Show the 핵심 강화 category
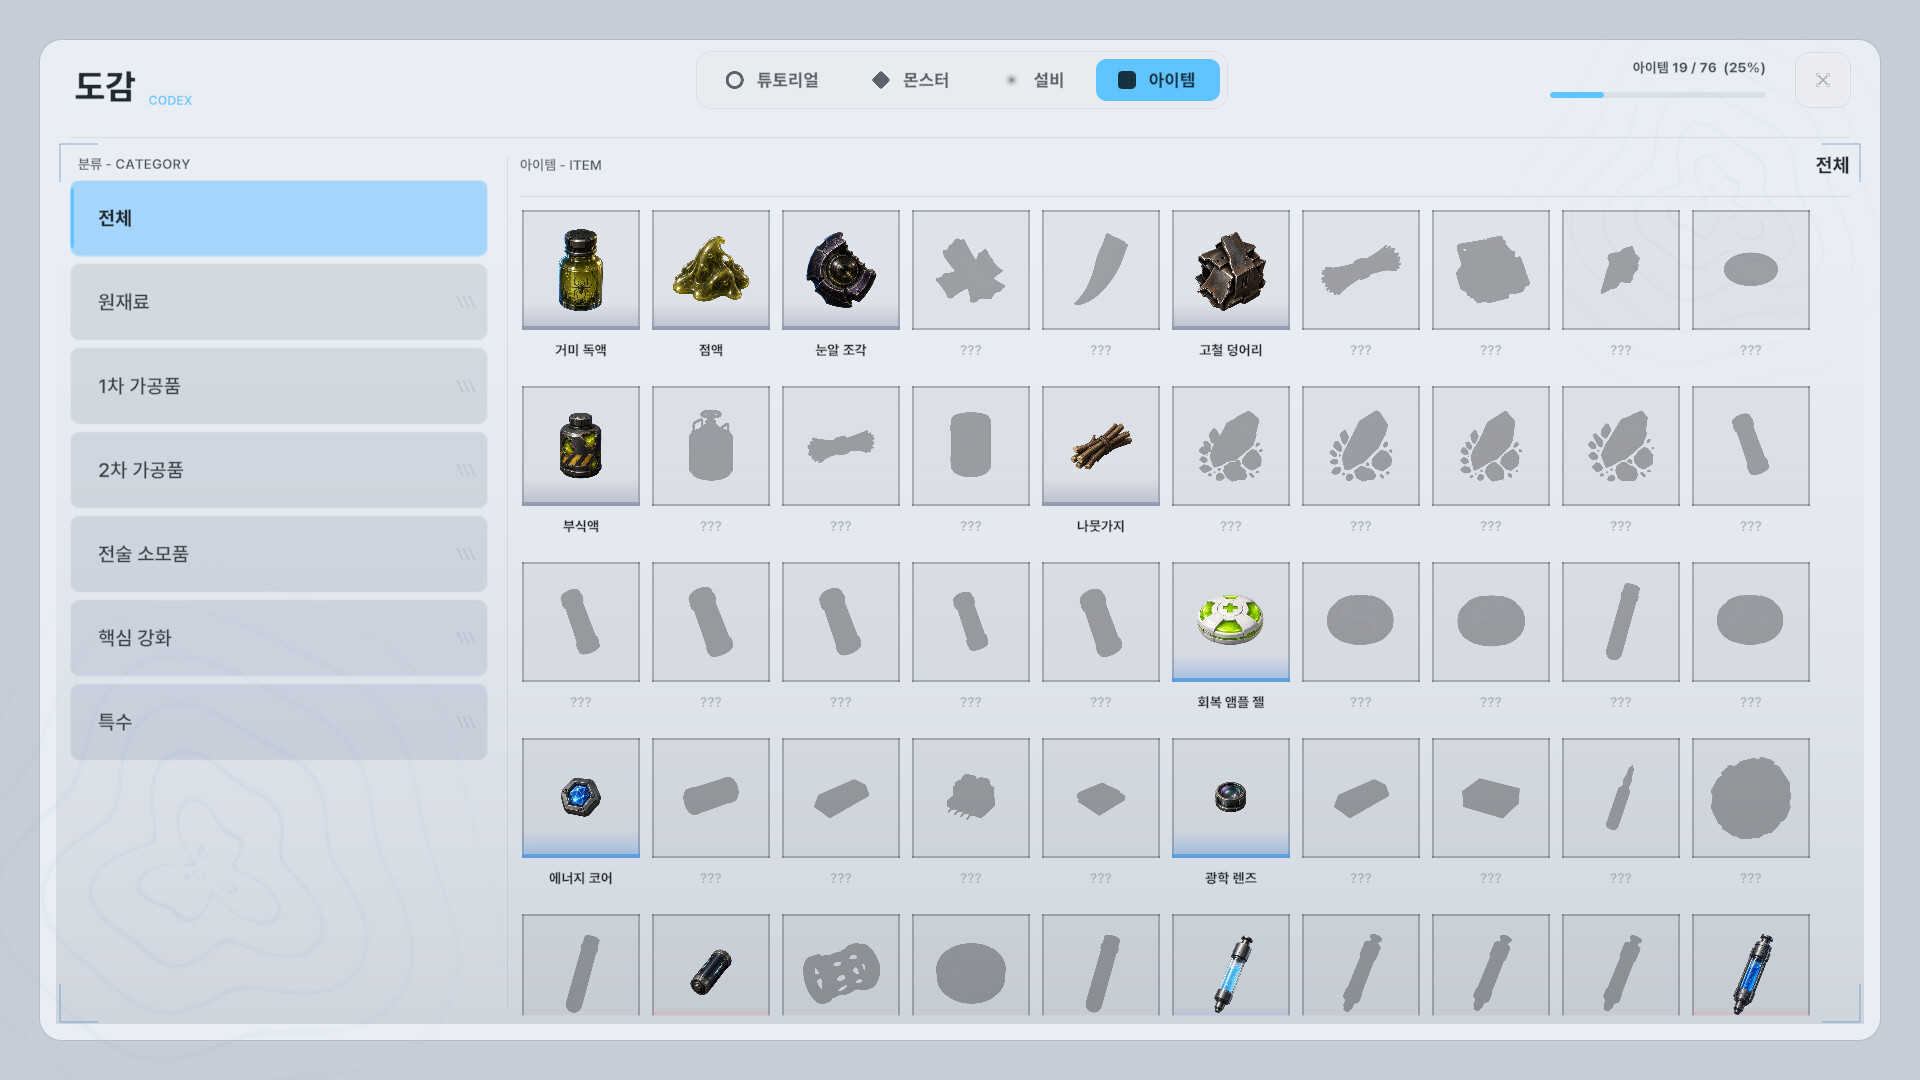The height and width of the screenshot is (1080, 1920). pyautogui.click(x=279, y=638)
